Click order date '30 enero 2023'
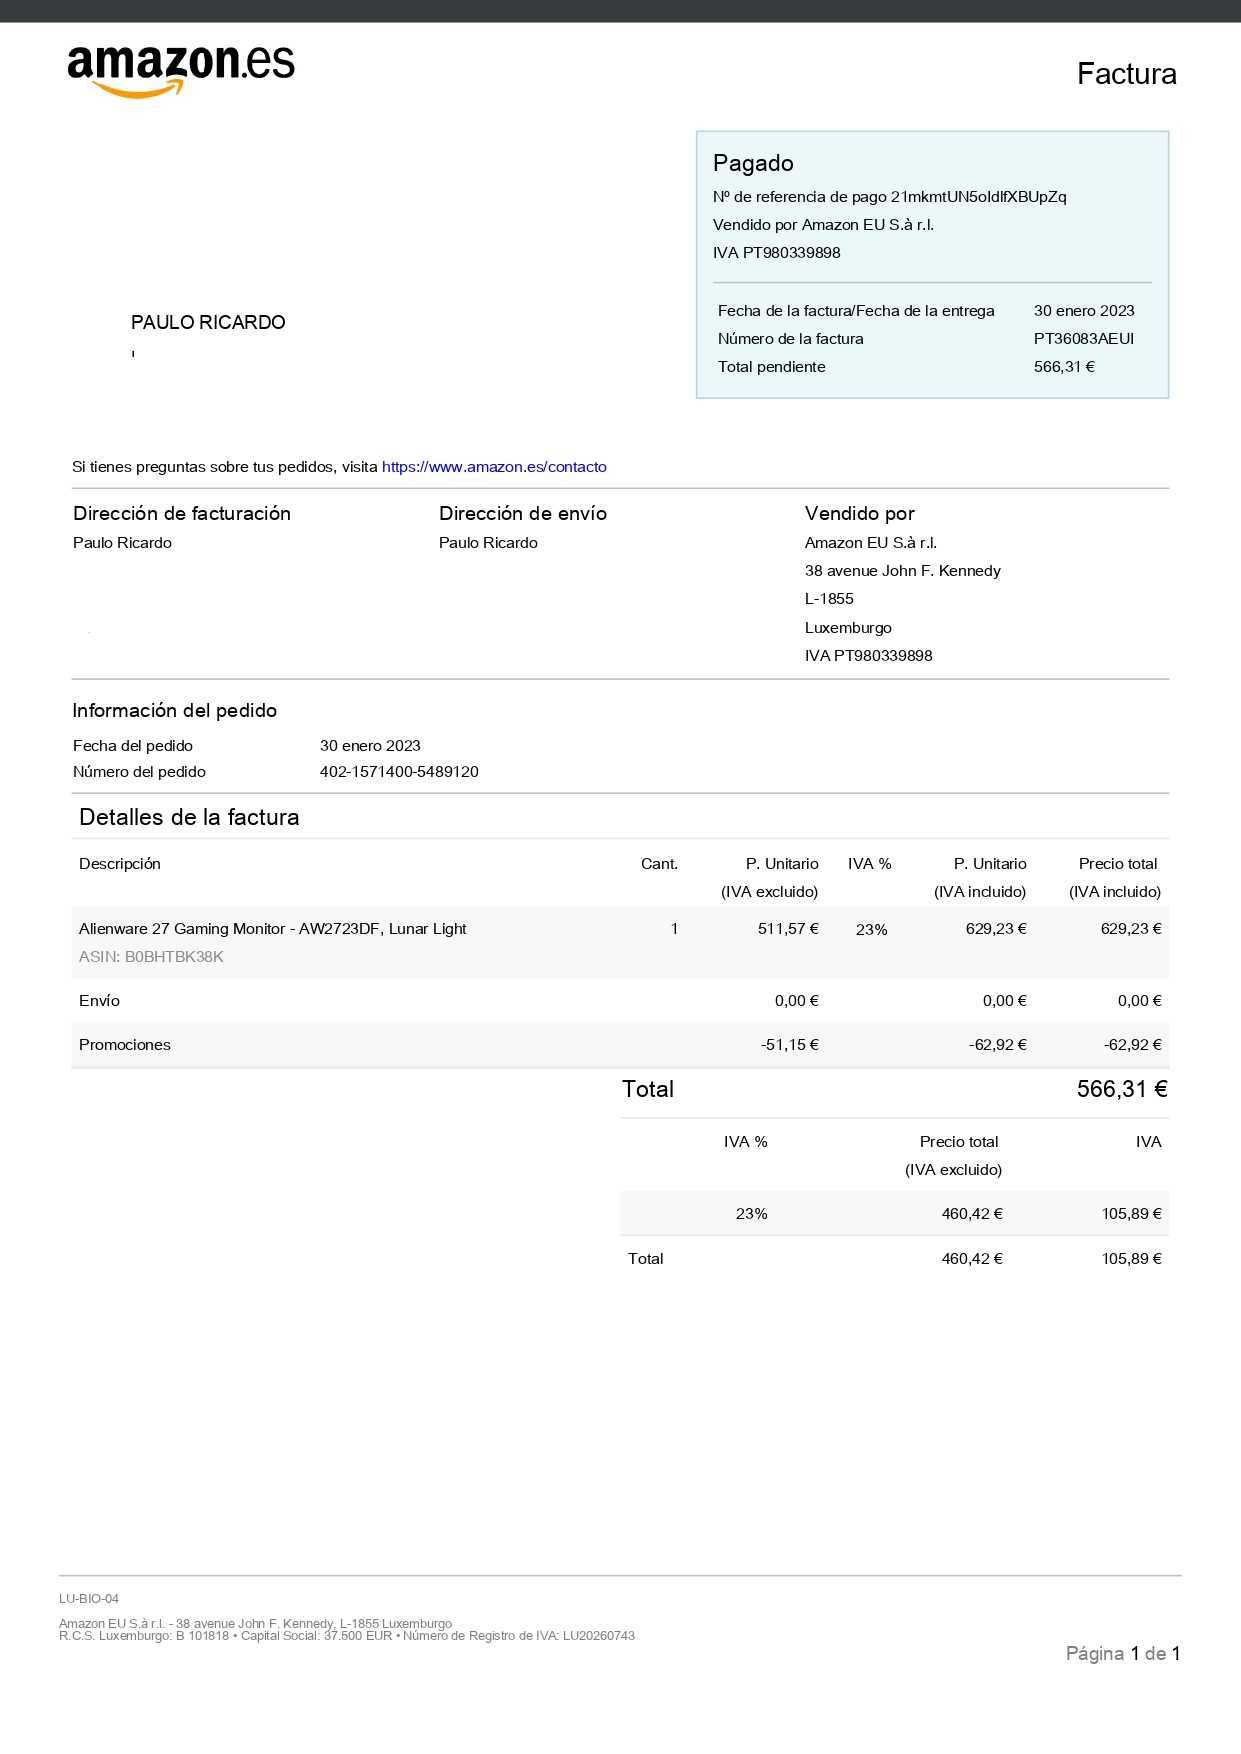Screen dimensions: 1241x1754 click(x=370, y=746)
